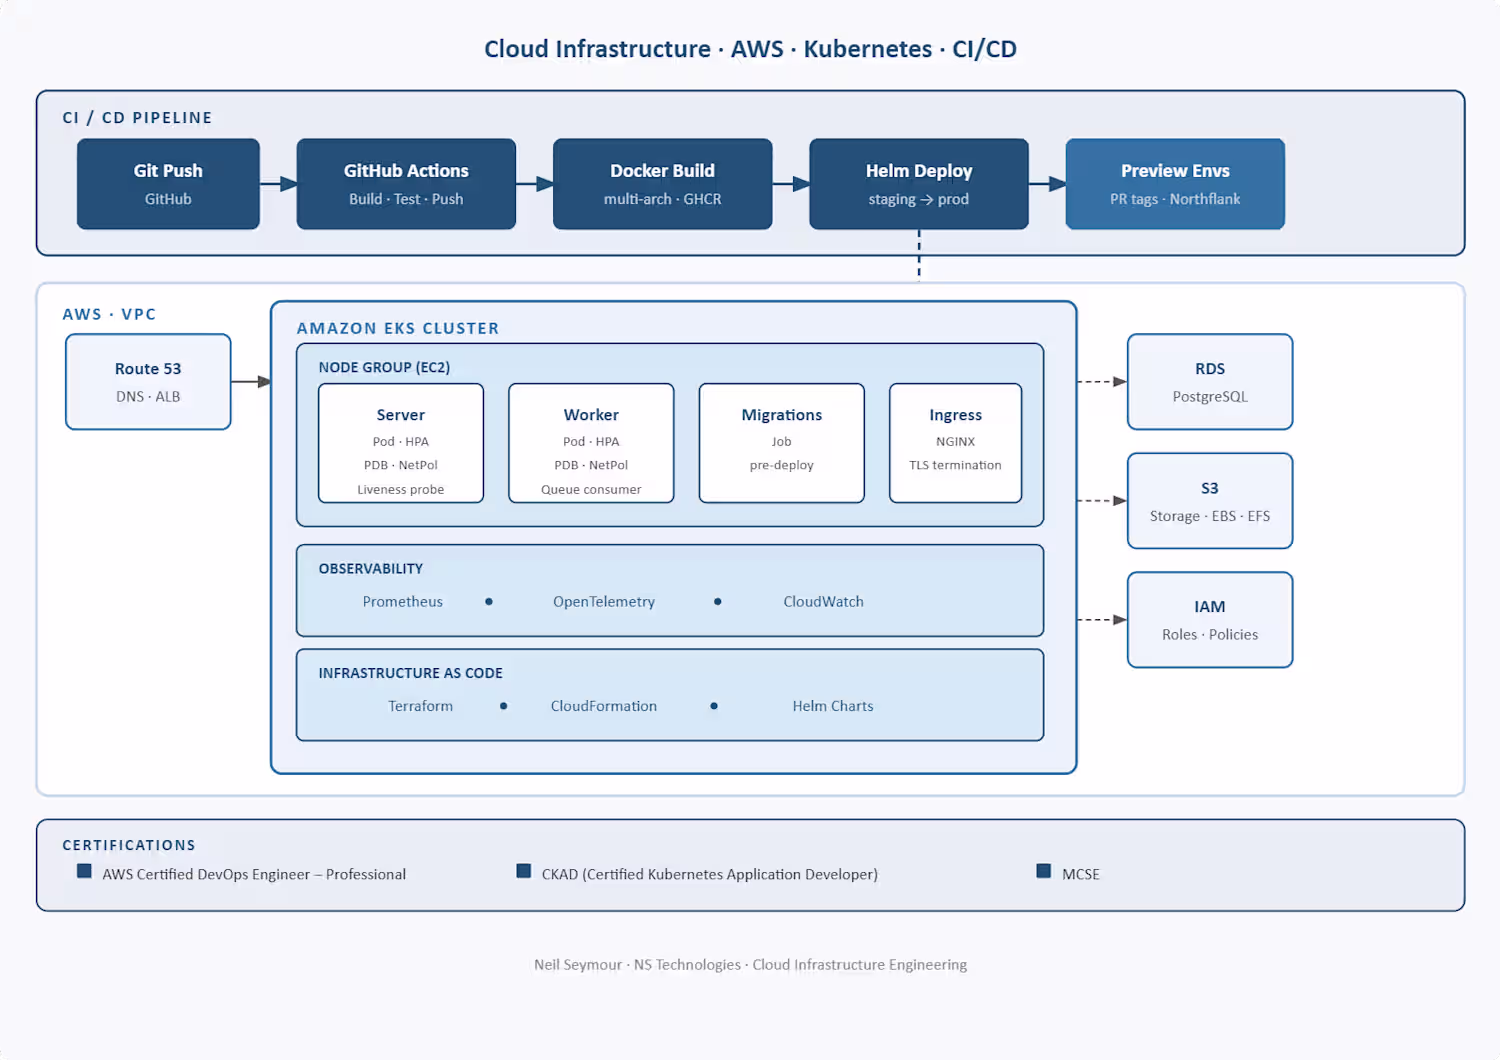Click the Storage · EBS · EFS subtitle

click(x=1210, y=516)
